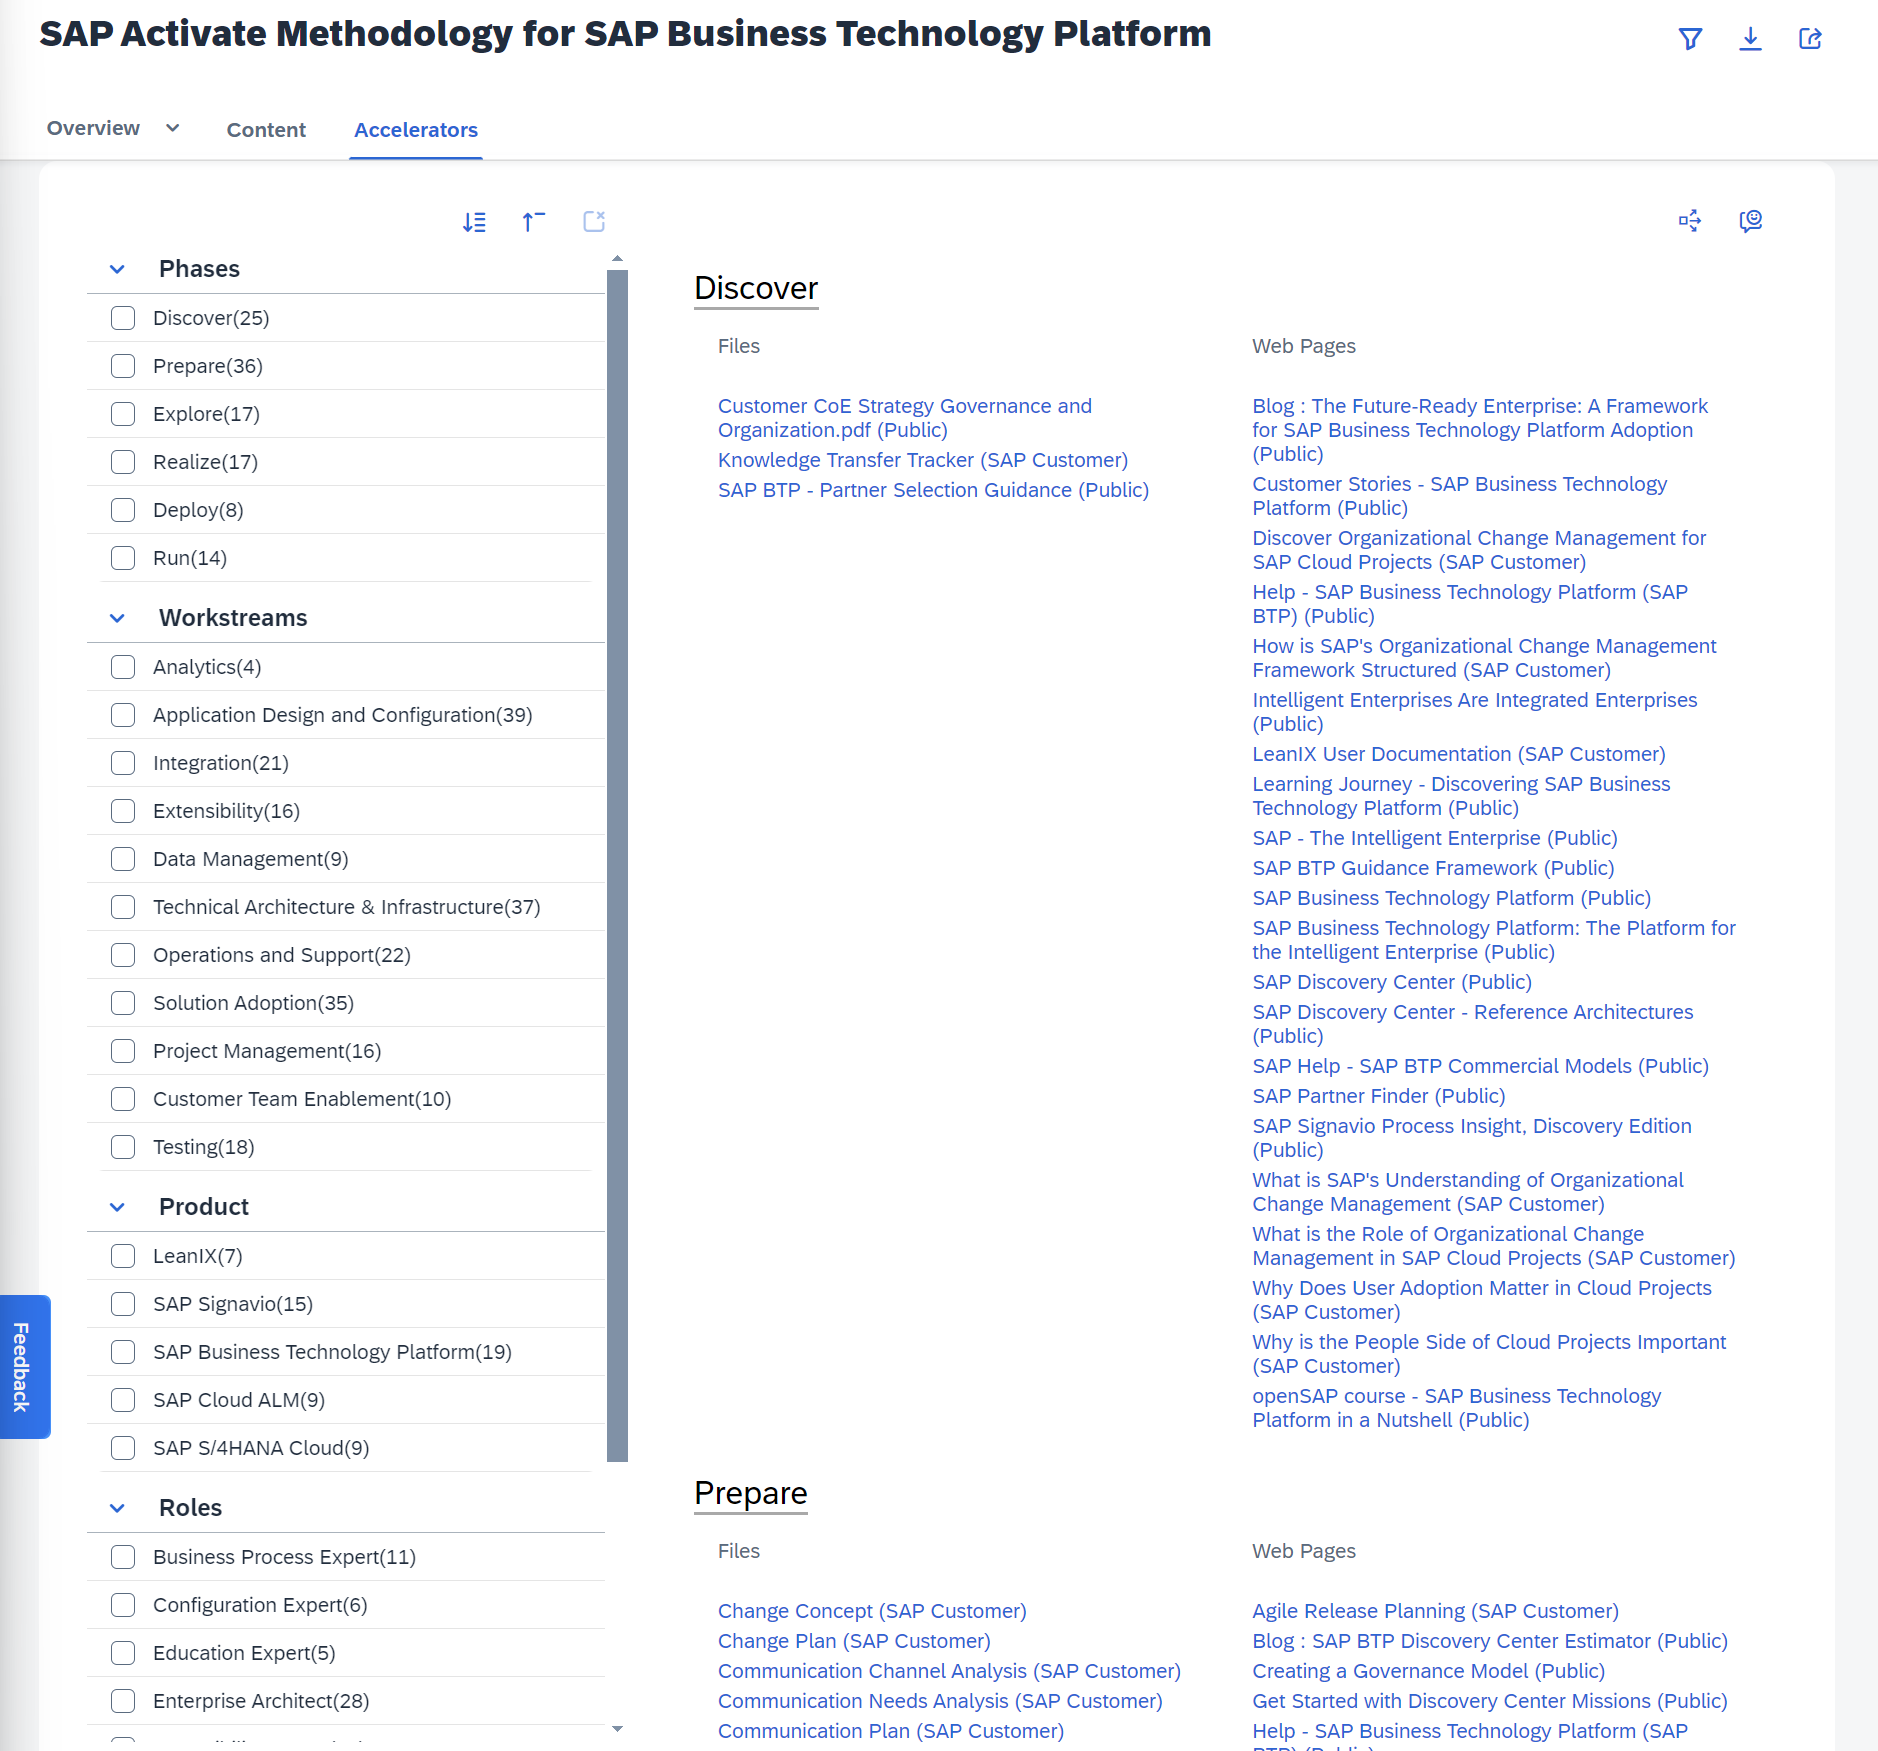Image resolution: width=1878 pixels, height=1751 pixels.
Task: Select the SAP Signavio(15) product checkbox
Action: pyautogui.click(x=123, y=1304)
